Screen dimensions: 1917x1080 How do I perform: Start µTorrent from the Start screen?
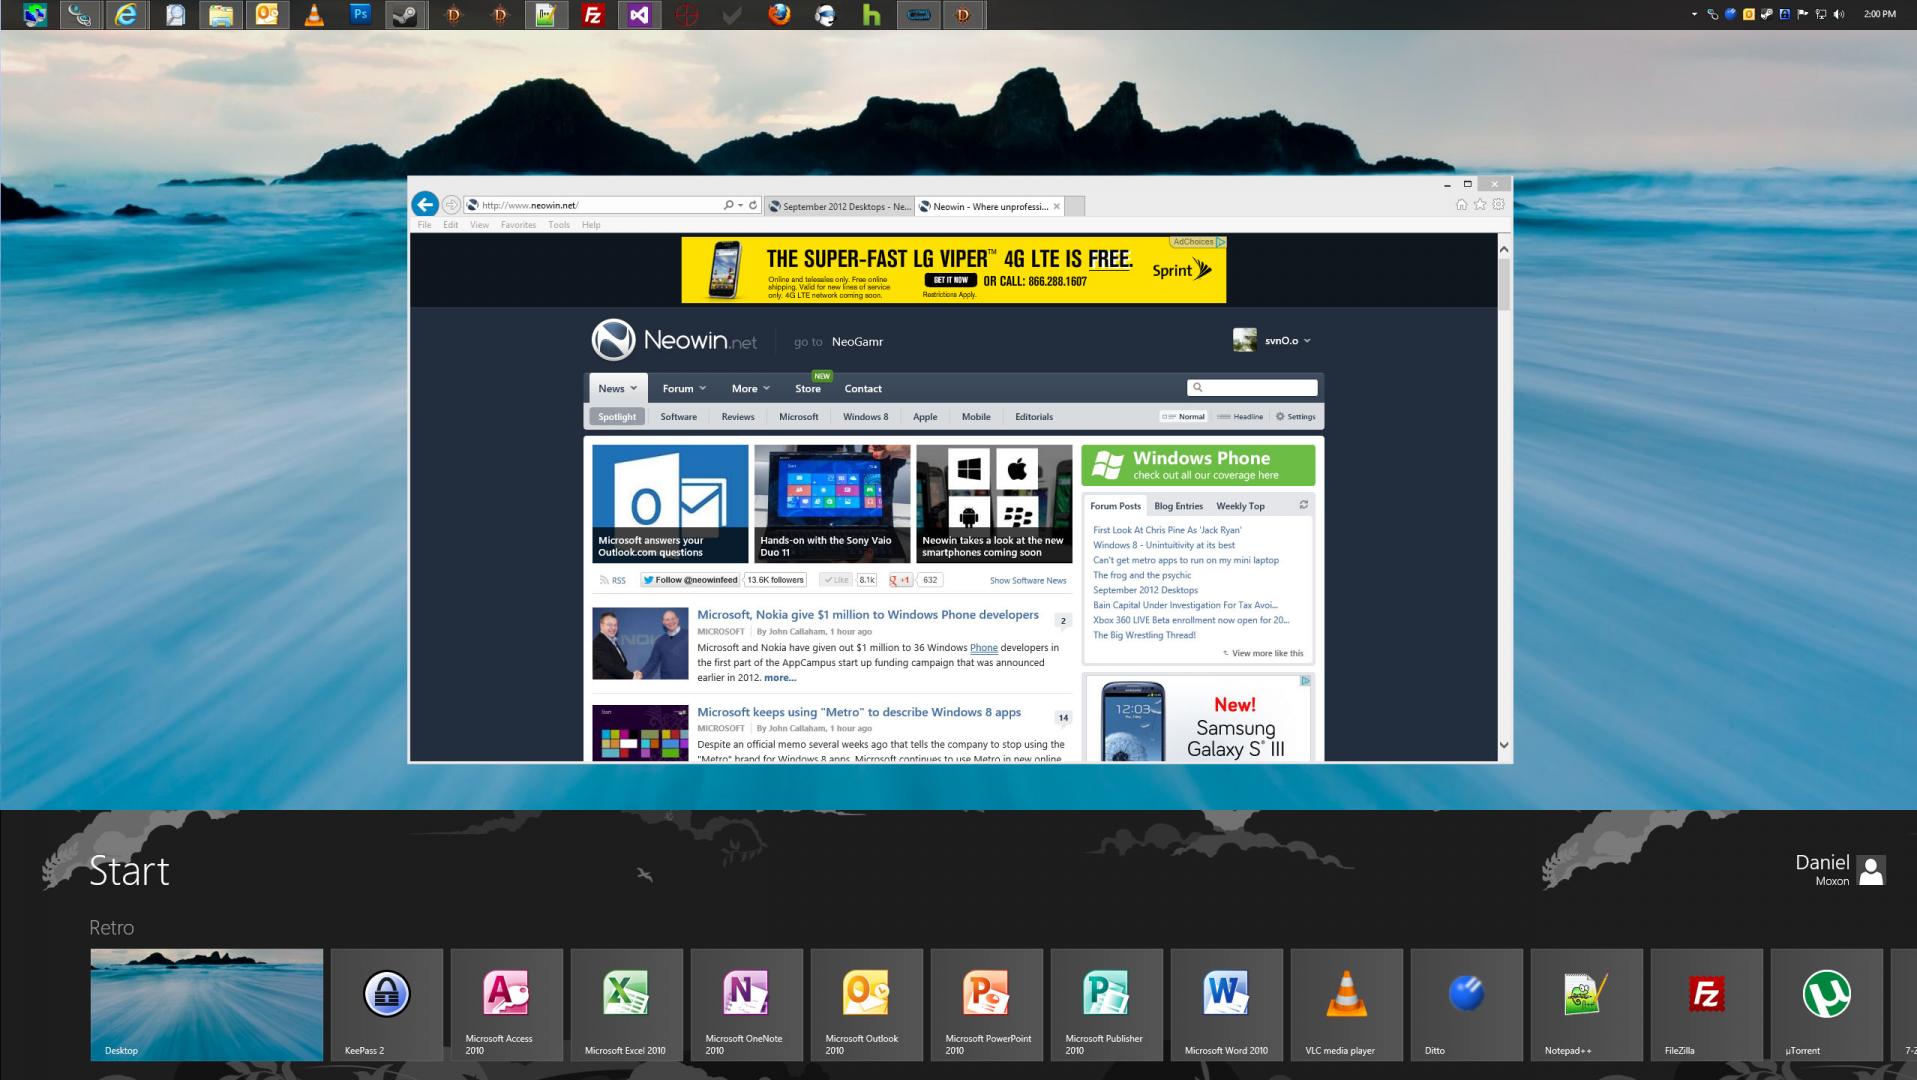click(x=1827, y=1005)
